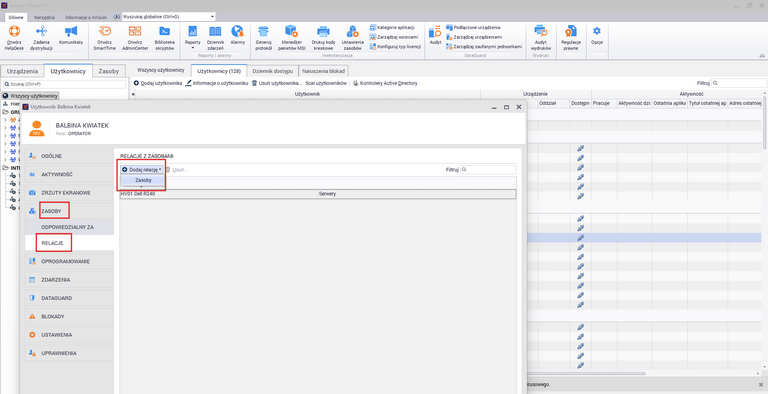Viewport: 768px width, 394px height.
Task: Click Drukuj kody kreskowe
Action: pyautogui.click(x=323, y=38)
